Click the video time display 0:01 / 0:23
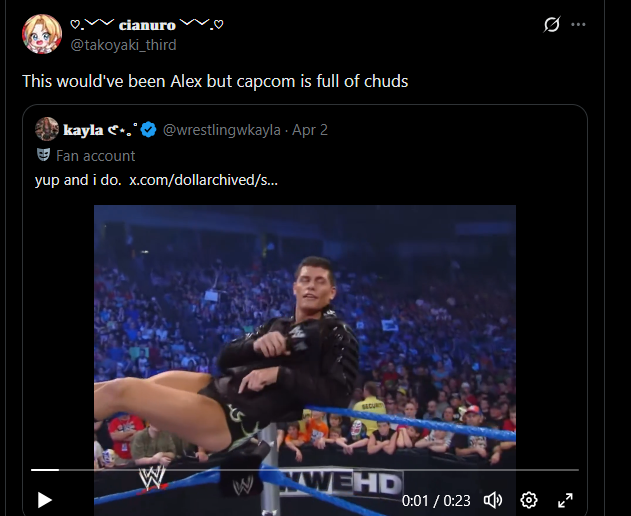 436,501
